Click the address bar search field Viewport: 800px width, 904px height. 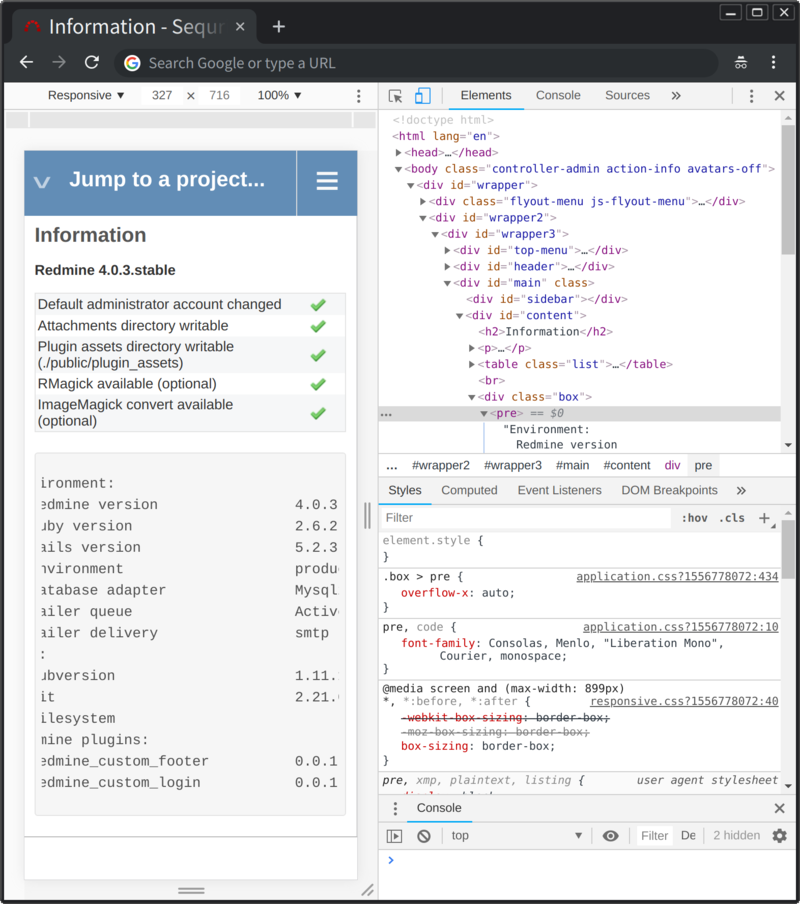(417, 63)
